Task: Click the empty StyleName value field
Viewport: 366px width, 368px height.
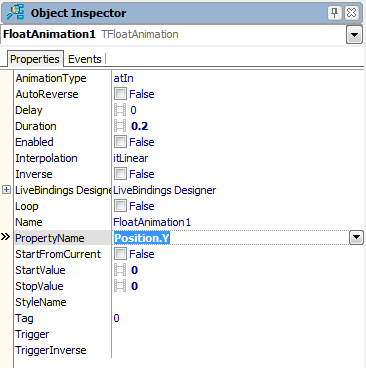Action: [238, 302]
